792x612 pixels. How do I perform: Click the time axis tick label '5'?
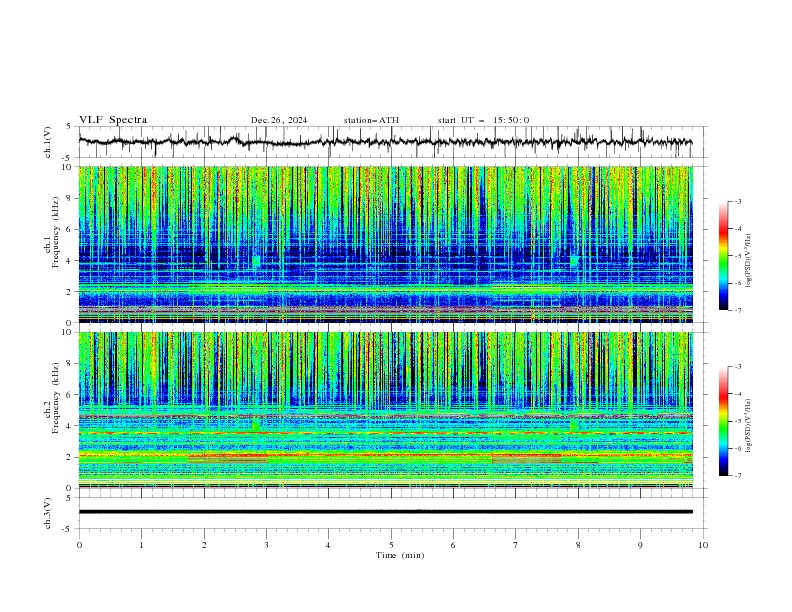[x=391, y=545]
